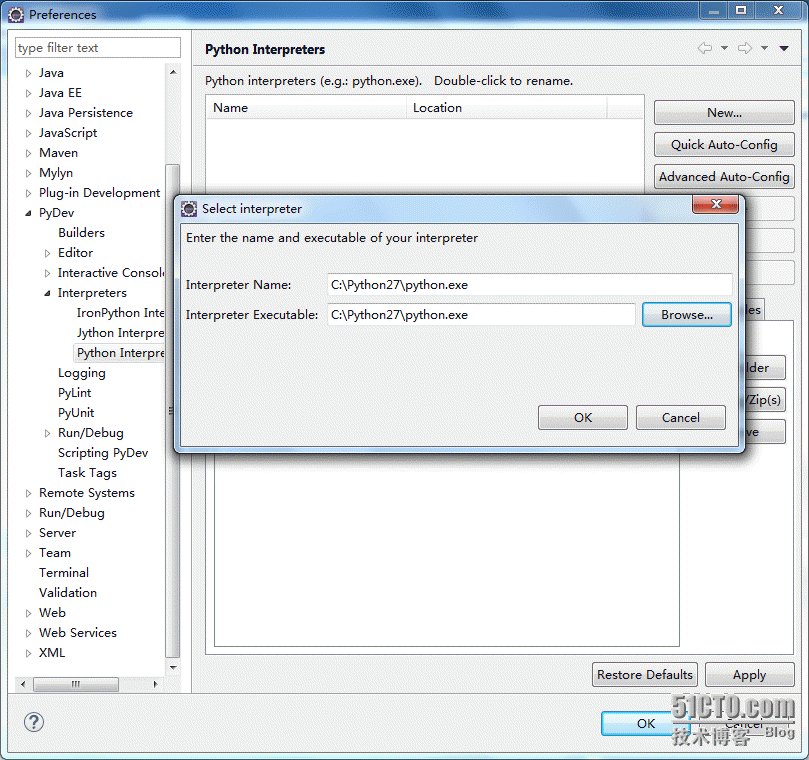This screenshot has width=809, height=760.
Task: Click OK in Preferences window
Action: tap(645, 723)
